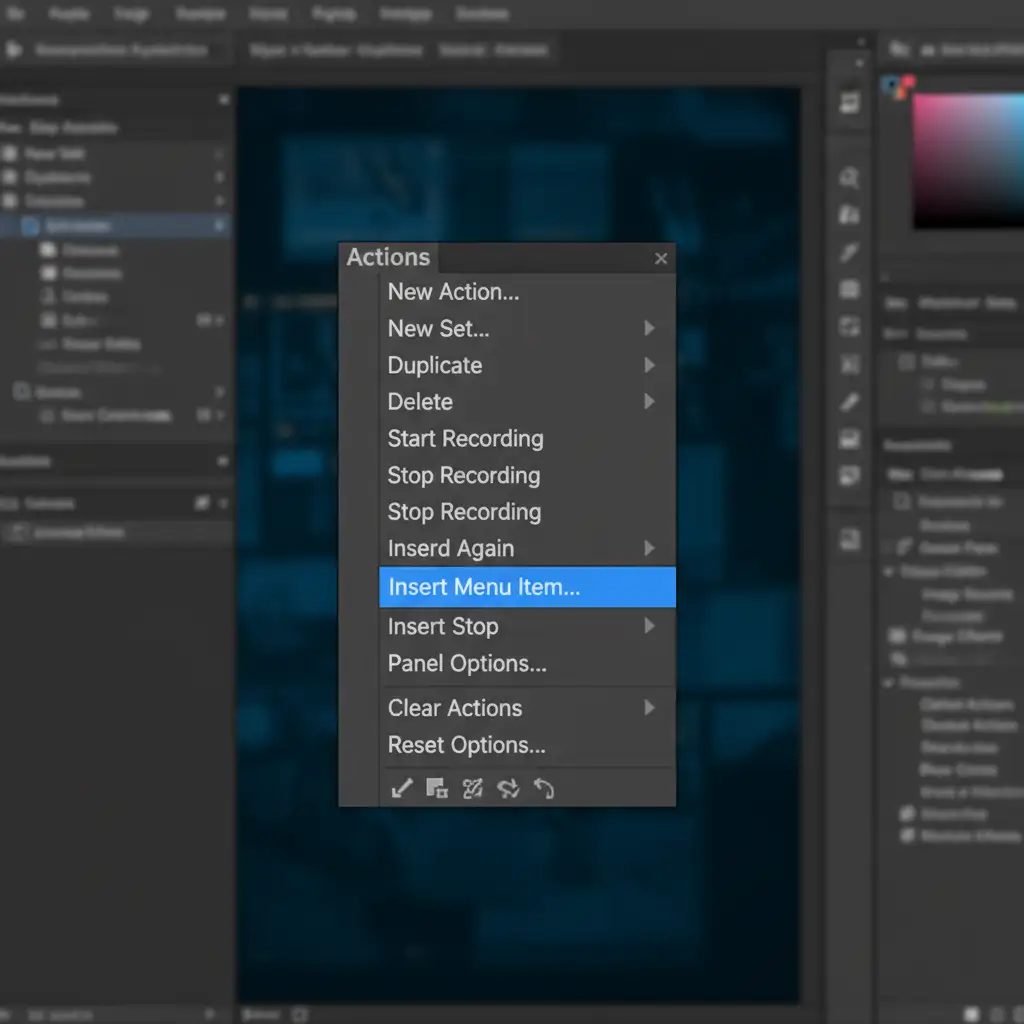Click Reset Options... in Actions menu

tap(466, 745)
